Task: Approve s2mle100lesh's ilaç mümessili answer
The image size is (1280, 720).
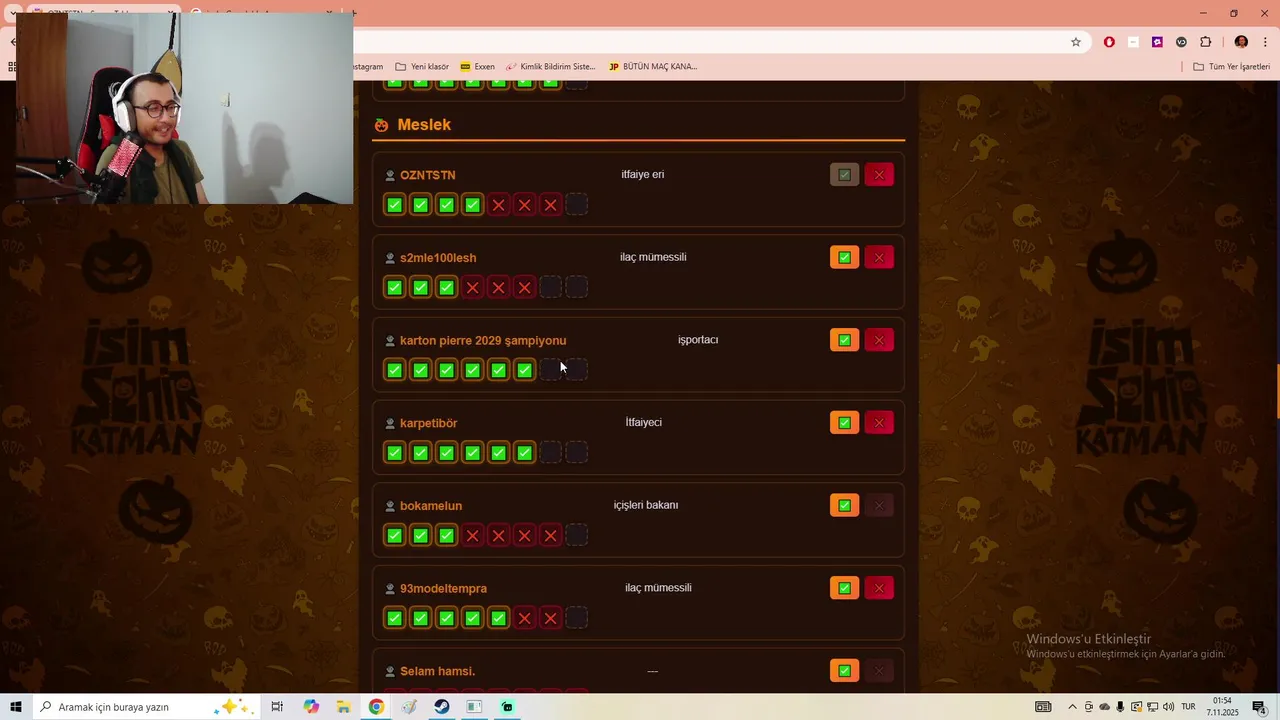Action: [844, 258]
